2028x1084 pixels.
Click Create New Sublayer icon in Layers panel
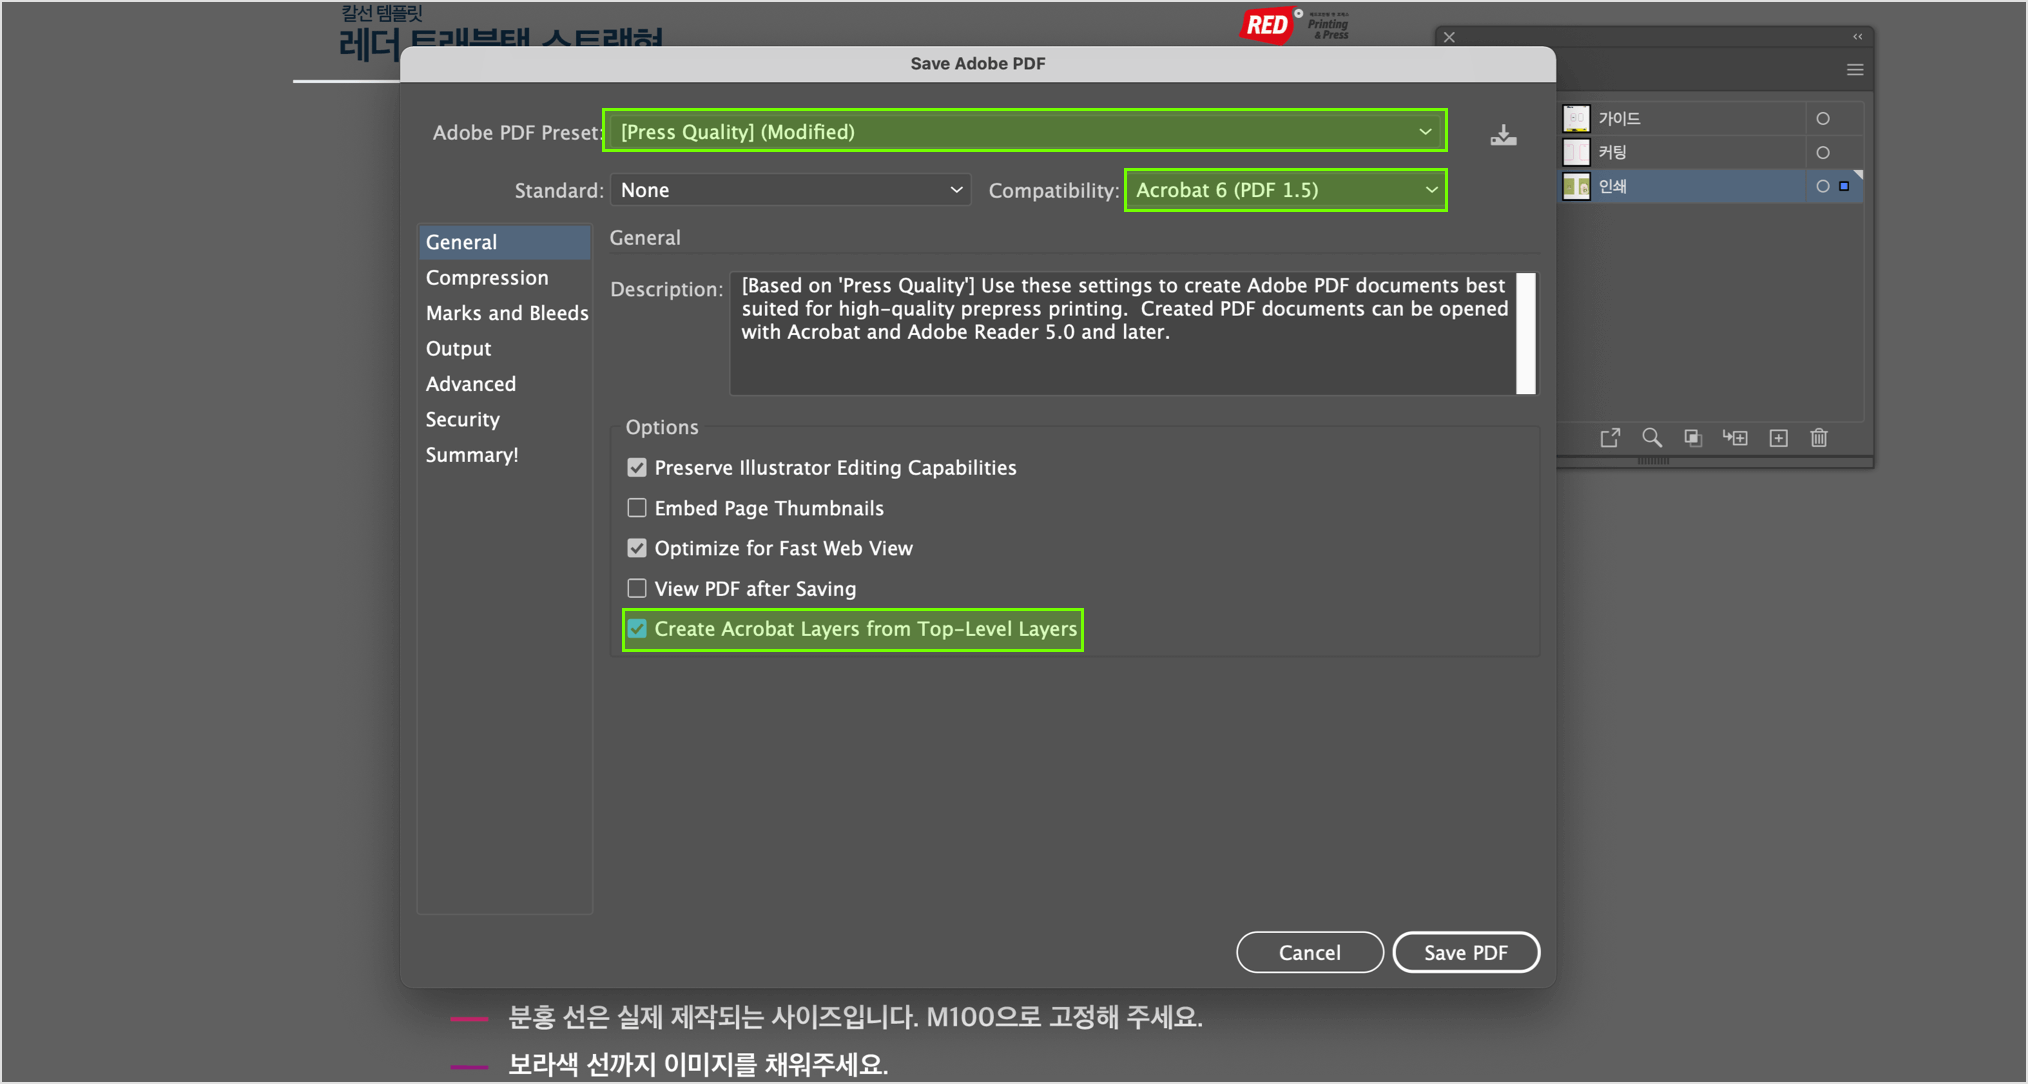click(1735, 438)
